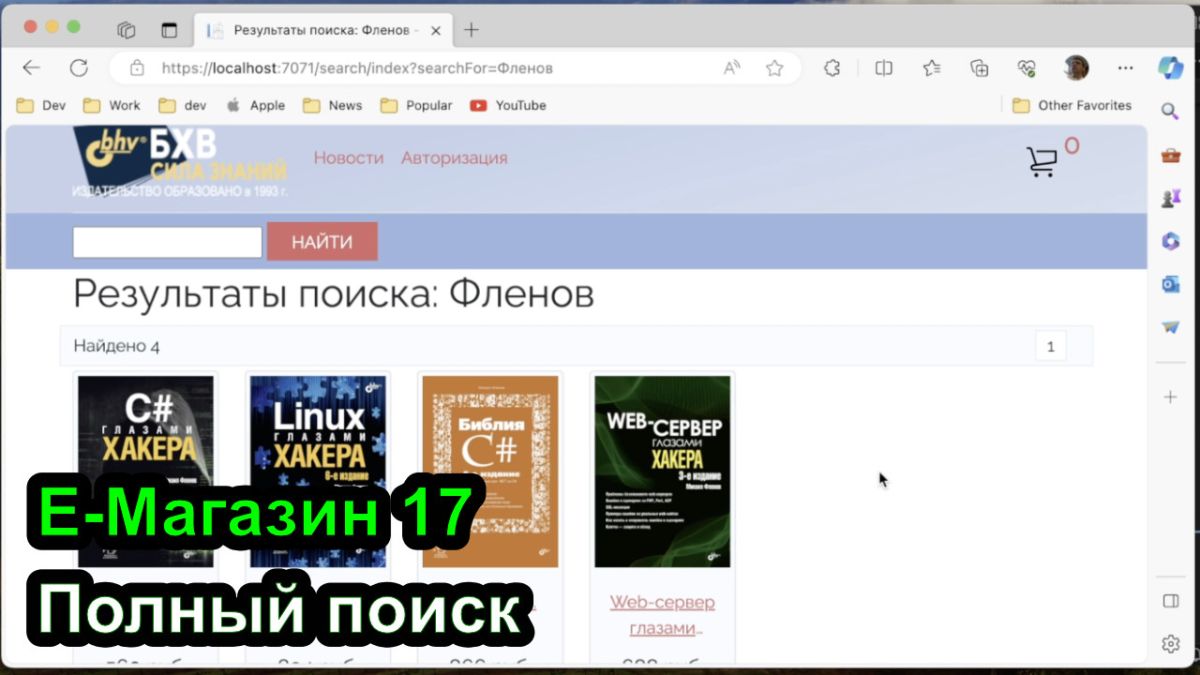The width and height of the screenshot is (1200, 675).
Task: Open Settings and more menu
Action: pos(1125,68)
